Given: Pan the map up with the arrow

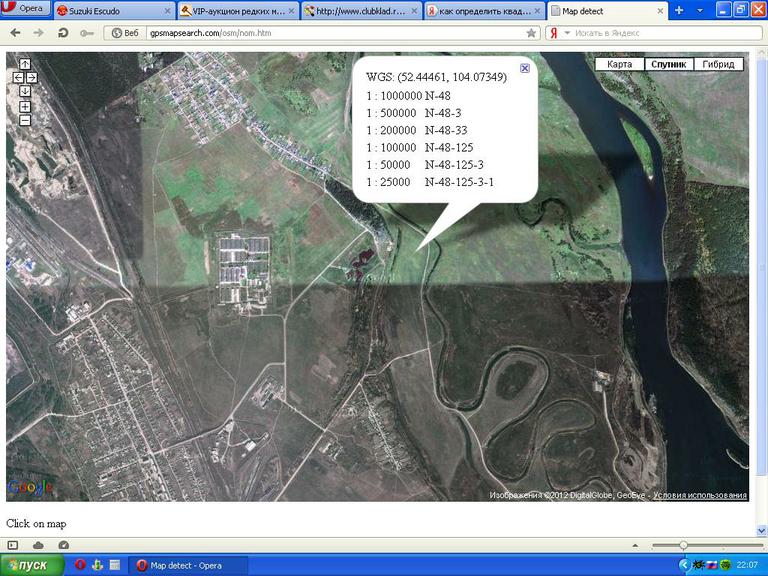Looking at the screenshot, I should [25, 64].
